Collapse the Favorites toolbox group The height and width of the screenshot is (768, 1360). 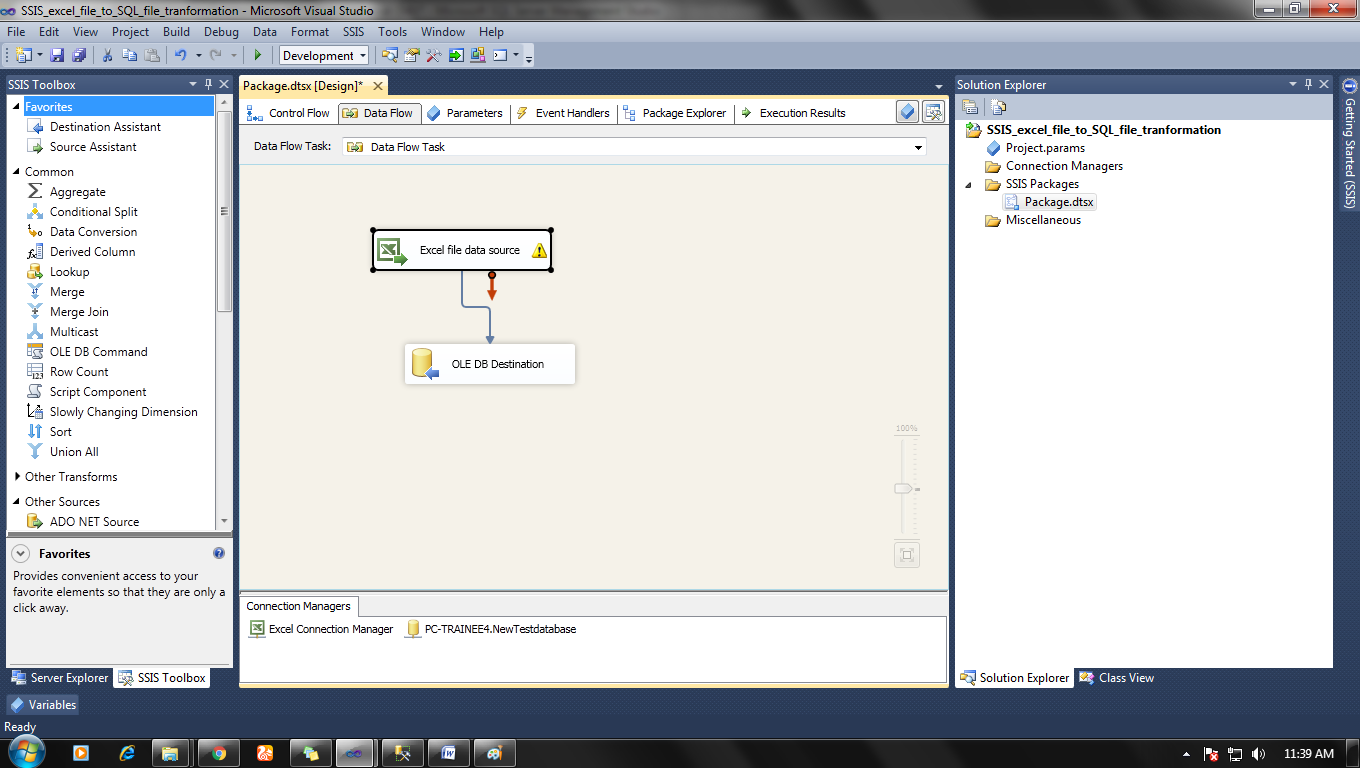pyautogui.click(x=16, y=107)
